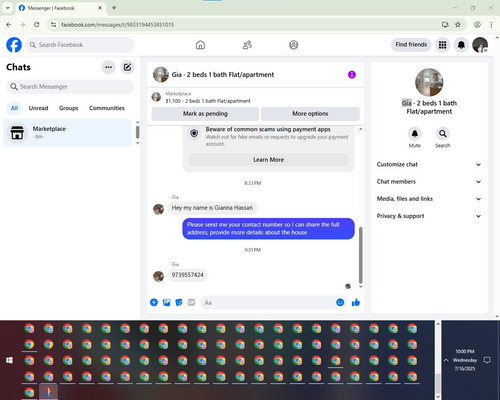The height and width of the screenshot is (400, 500).
Task: Click the chat header listing avatar
Action: coord(161,75)
